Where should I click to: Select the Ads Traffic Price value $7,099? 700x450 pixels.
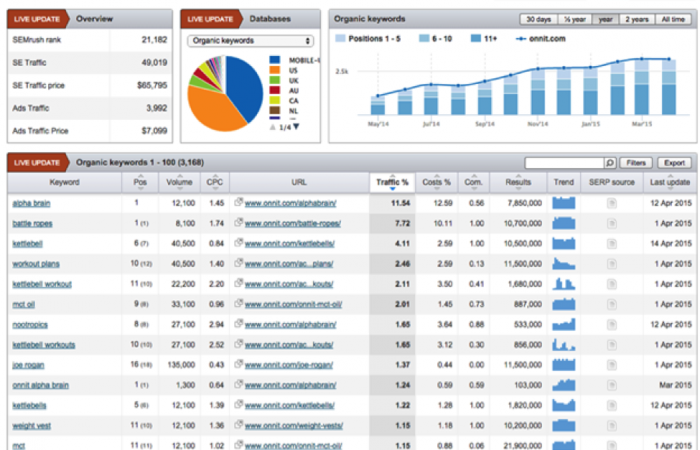[x=154, y=131]
